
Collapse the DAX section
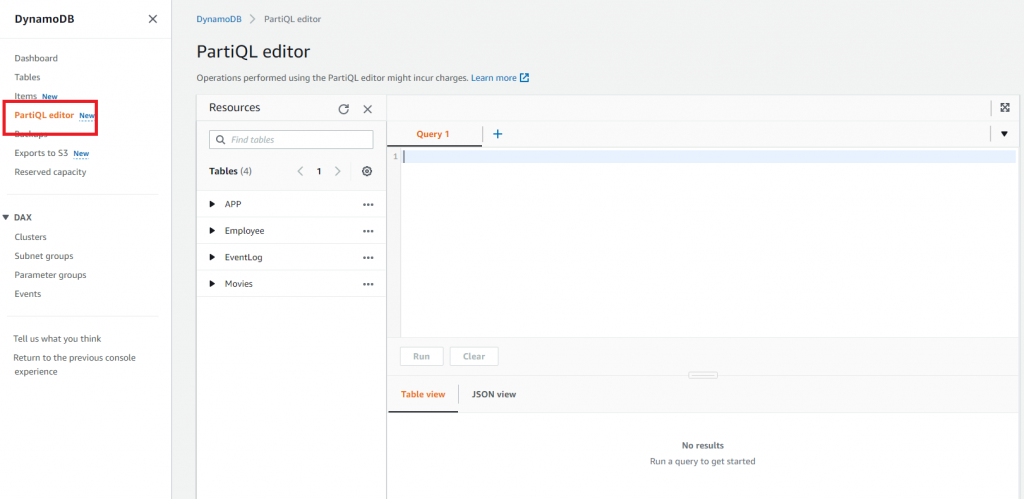coord(6,217)
